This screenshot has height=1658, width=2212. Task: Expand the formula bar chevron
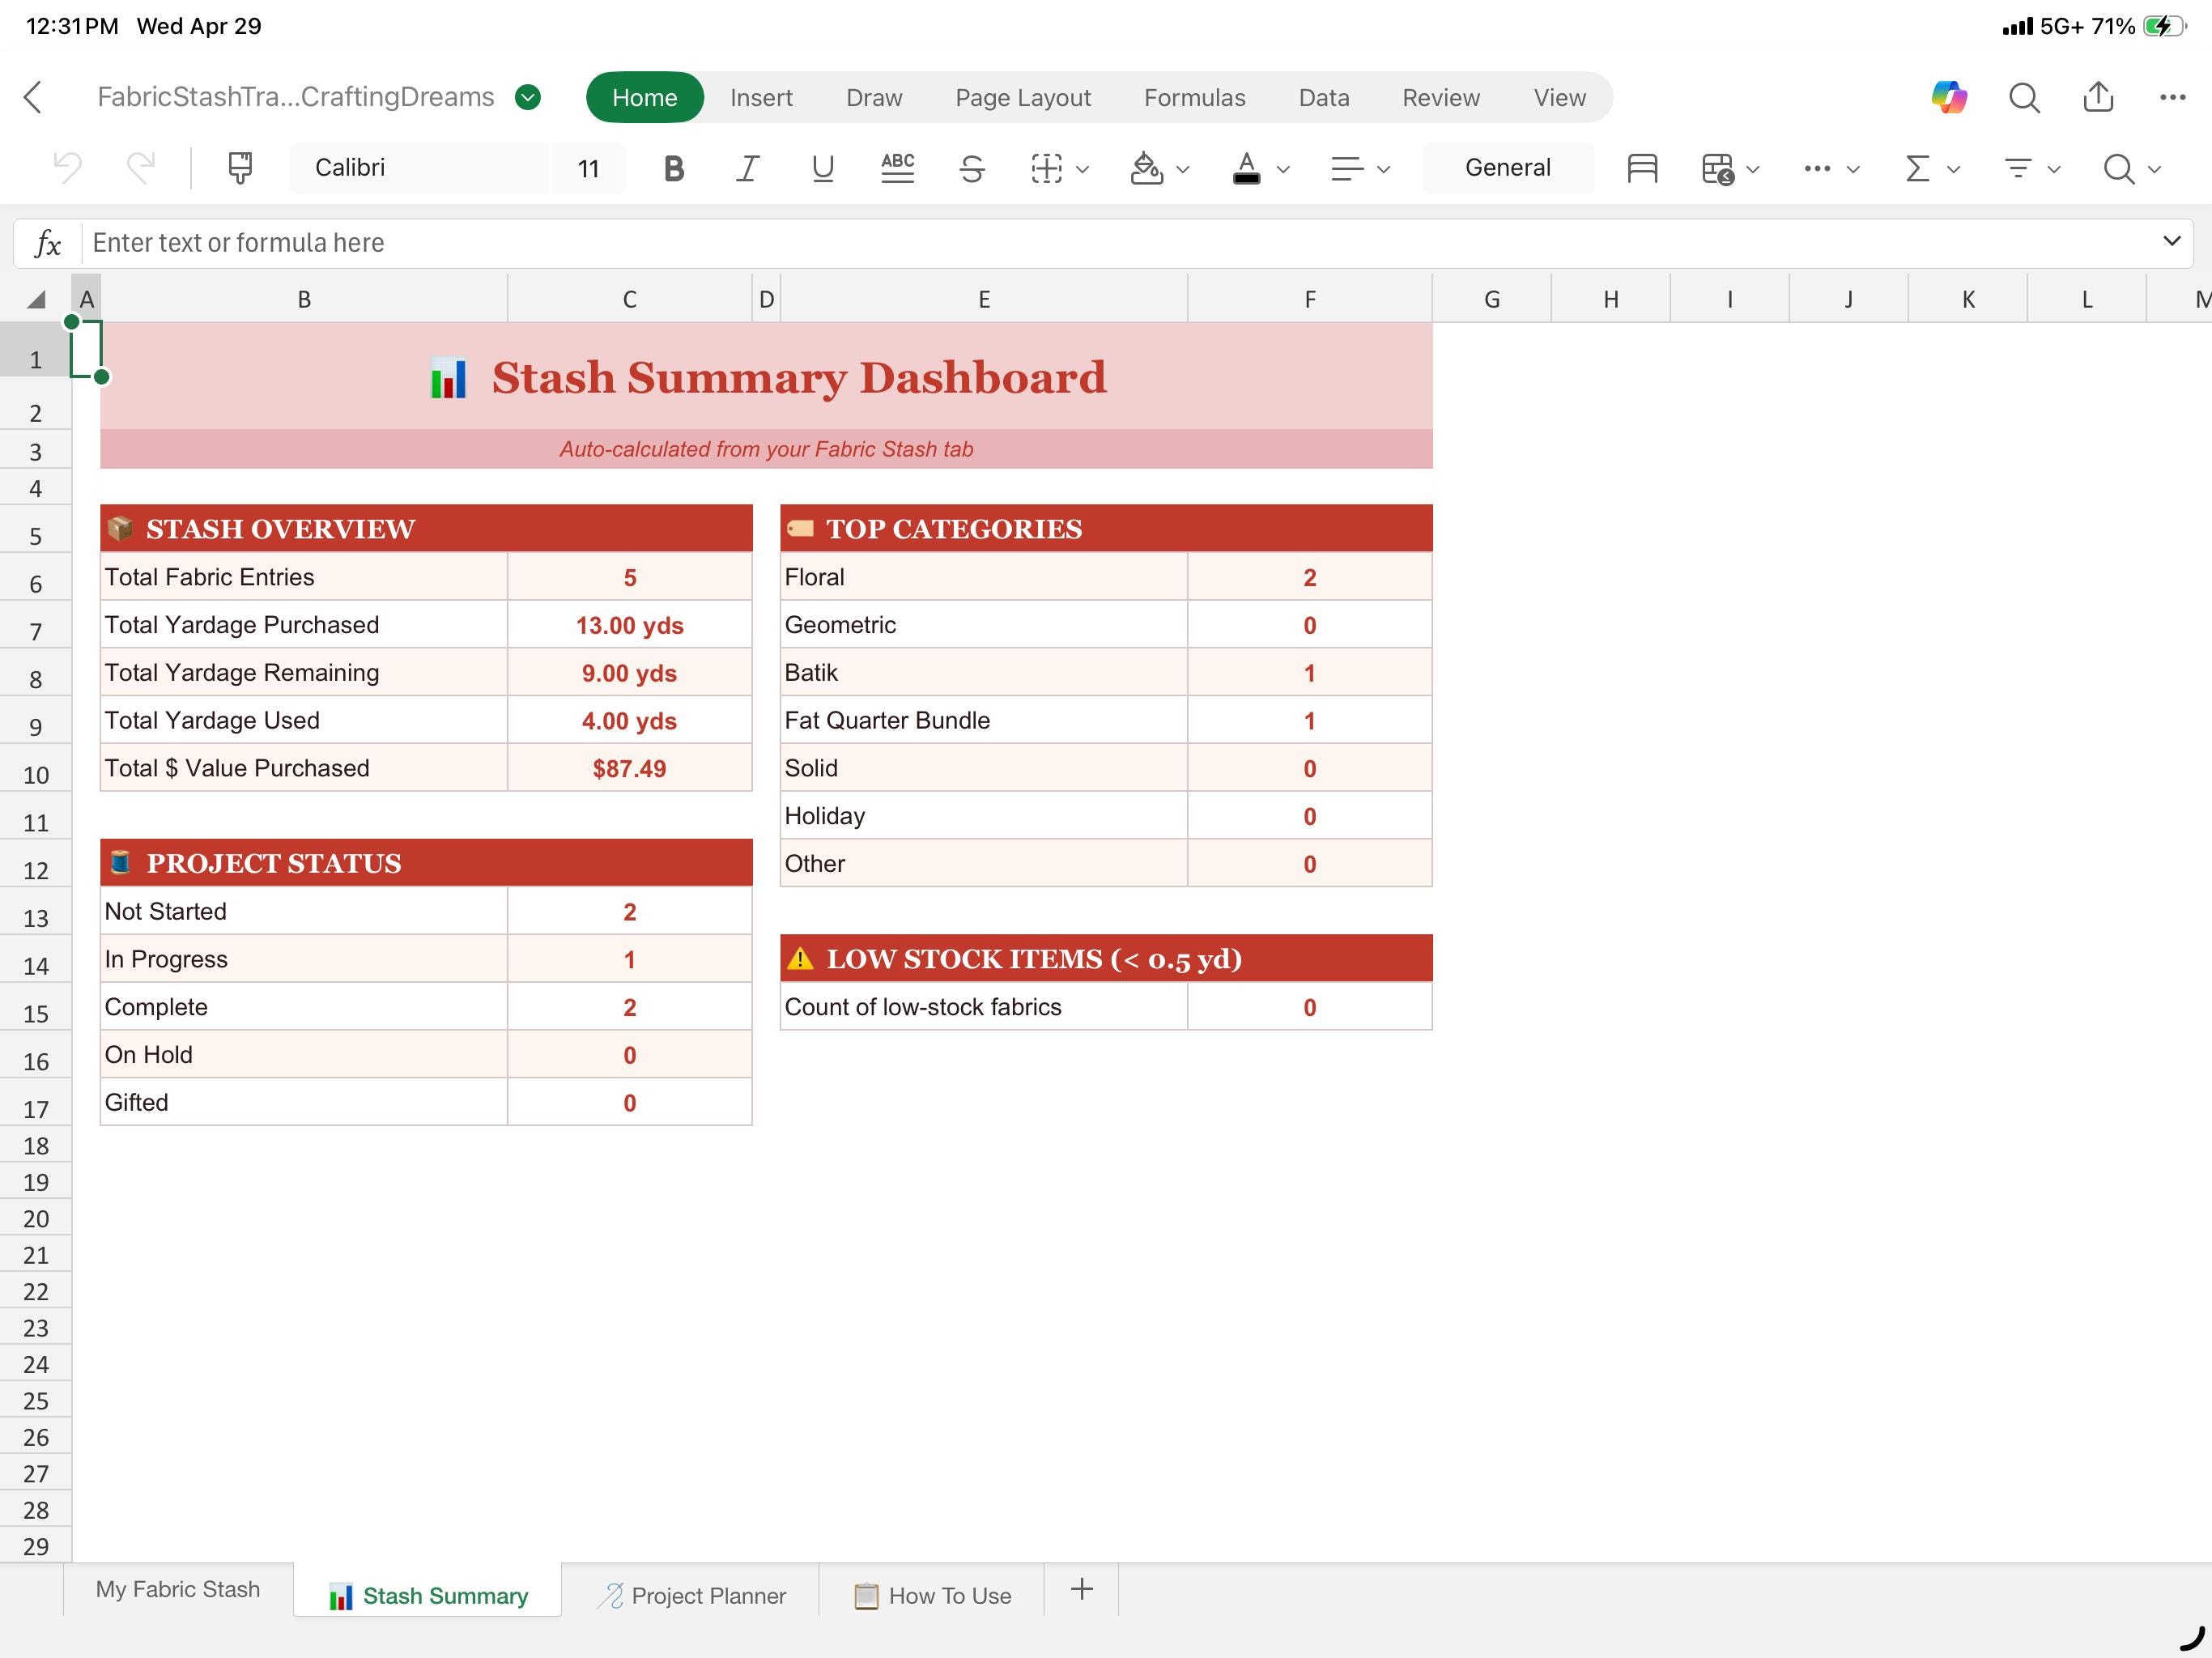click(2171, 241)
